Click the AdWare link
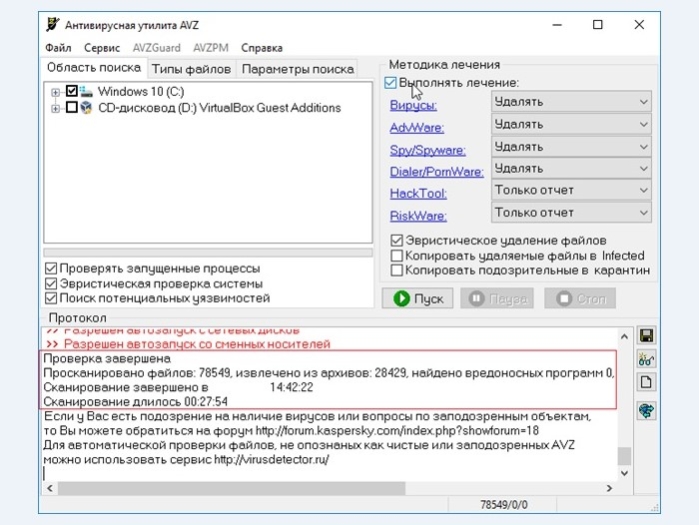The image size is (699, 525). coord(417,128)
